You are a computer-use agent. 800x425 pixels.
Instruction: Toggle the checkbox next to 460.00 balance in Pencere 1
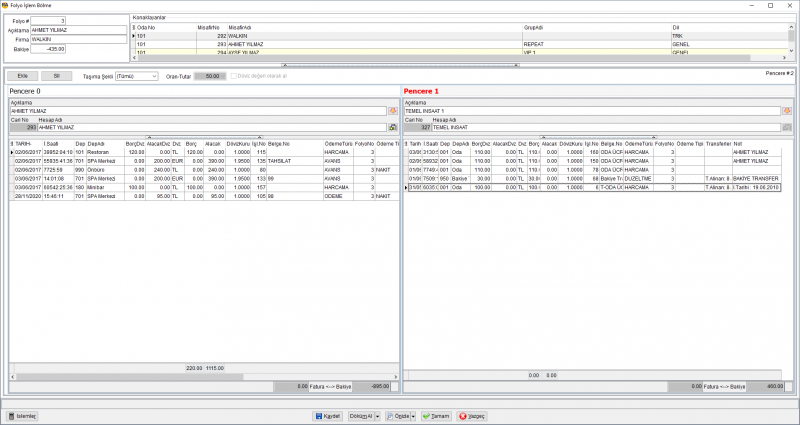pyautogui.click(x=789, y=387)
